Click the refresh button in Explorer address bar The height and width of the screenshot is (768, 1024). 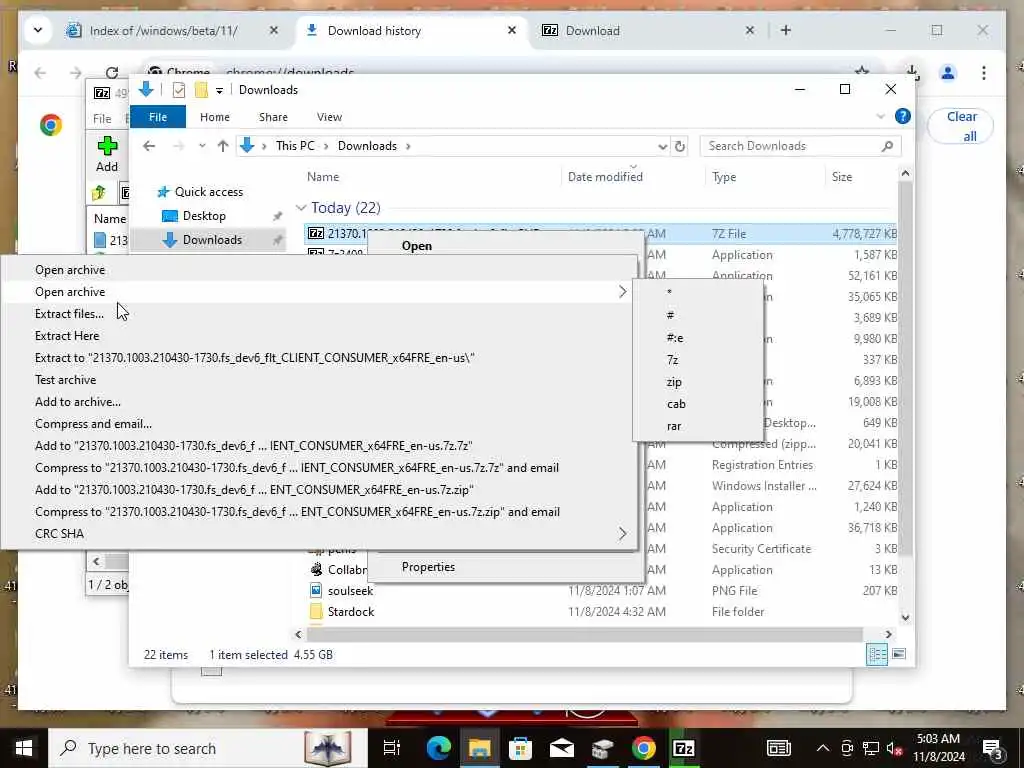click(x=680, y=146)
